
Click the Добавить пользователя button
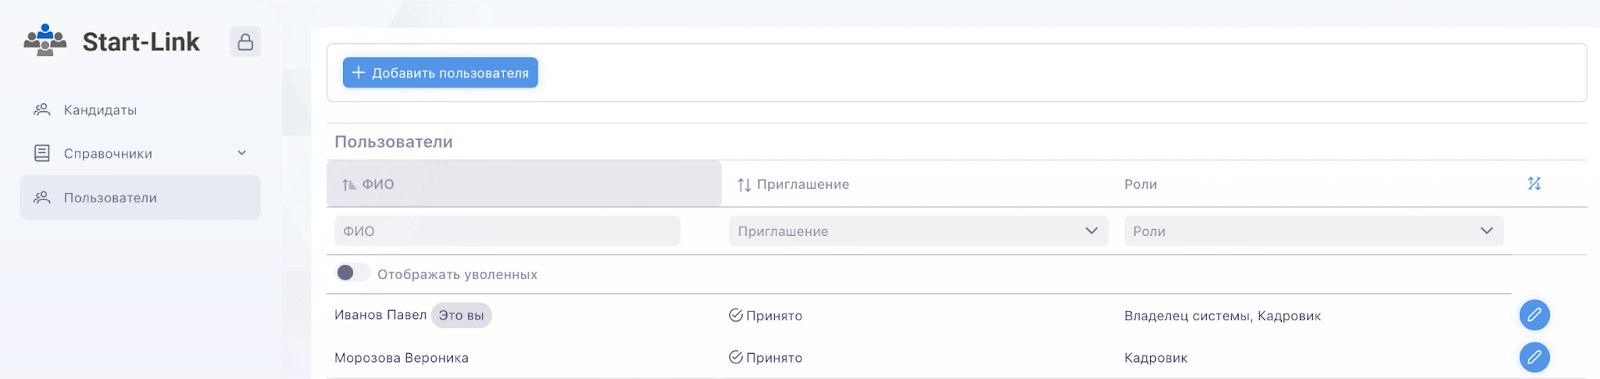440,72
